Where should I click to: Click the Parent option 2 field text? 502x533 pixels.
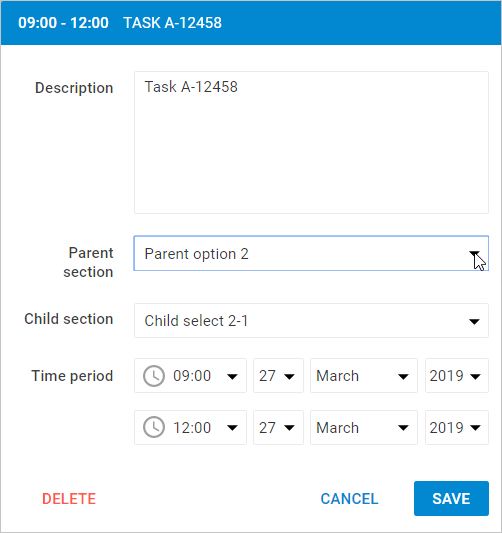pyautogui.click(x=196, y=254)
